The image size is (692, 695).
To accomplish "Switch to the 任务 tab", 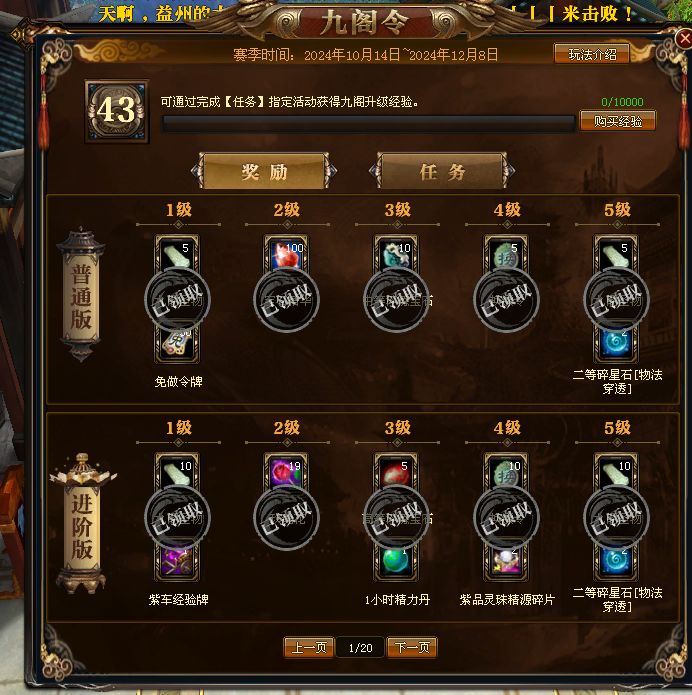I will pos(442,171).
